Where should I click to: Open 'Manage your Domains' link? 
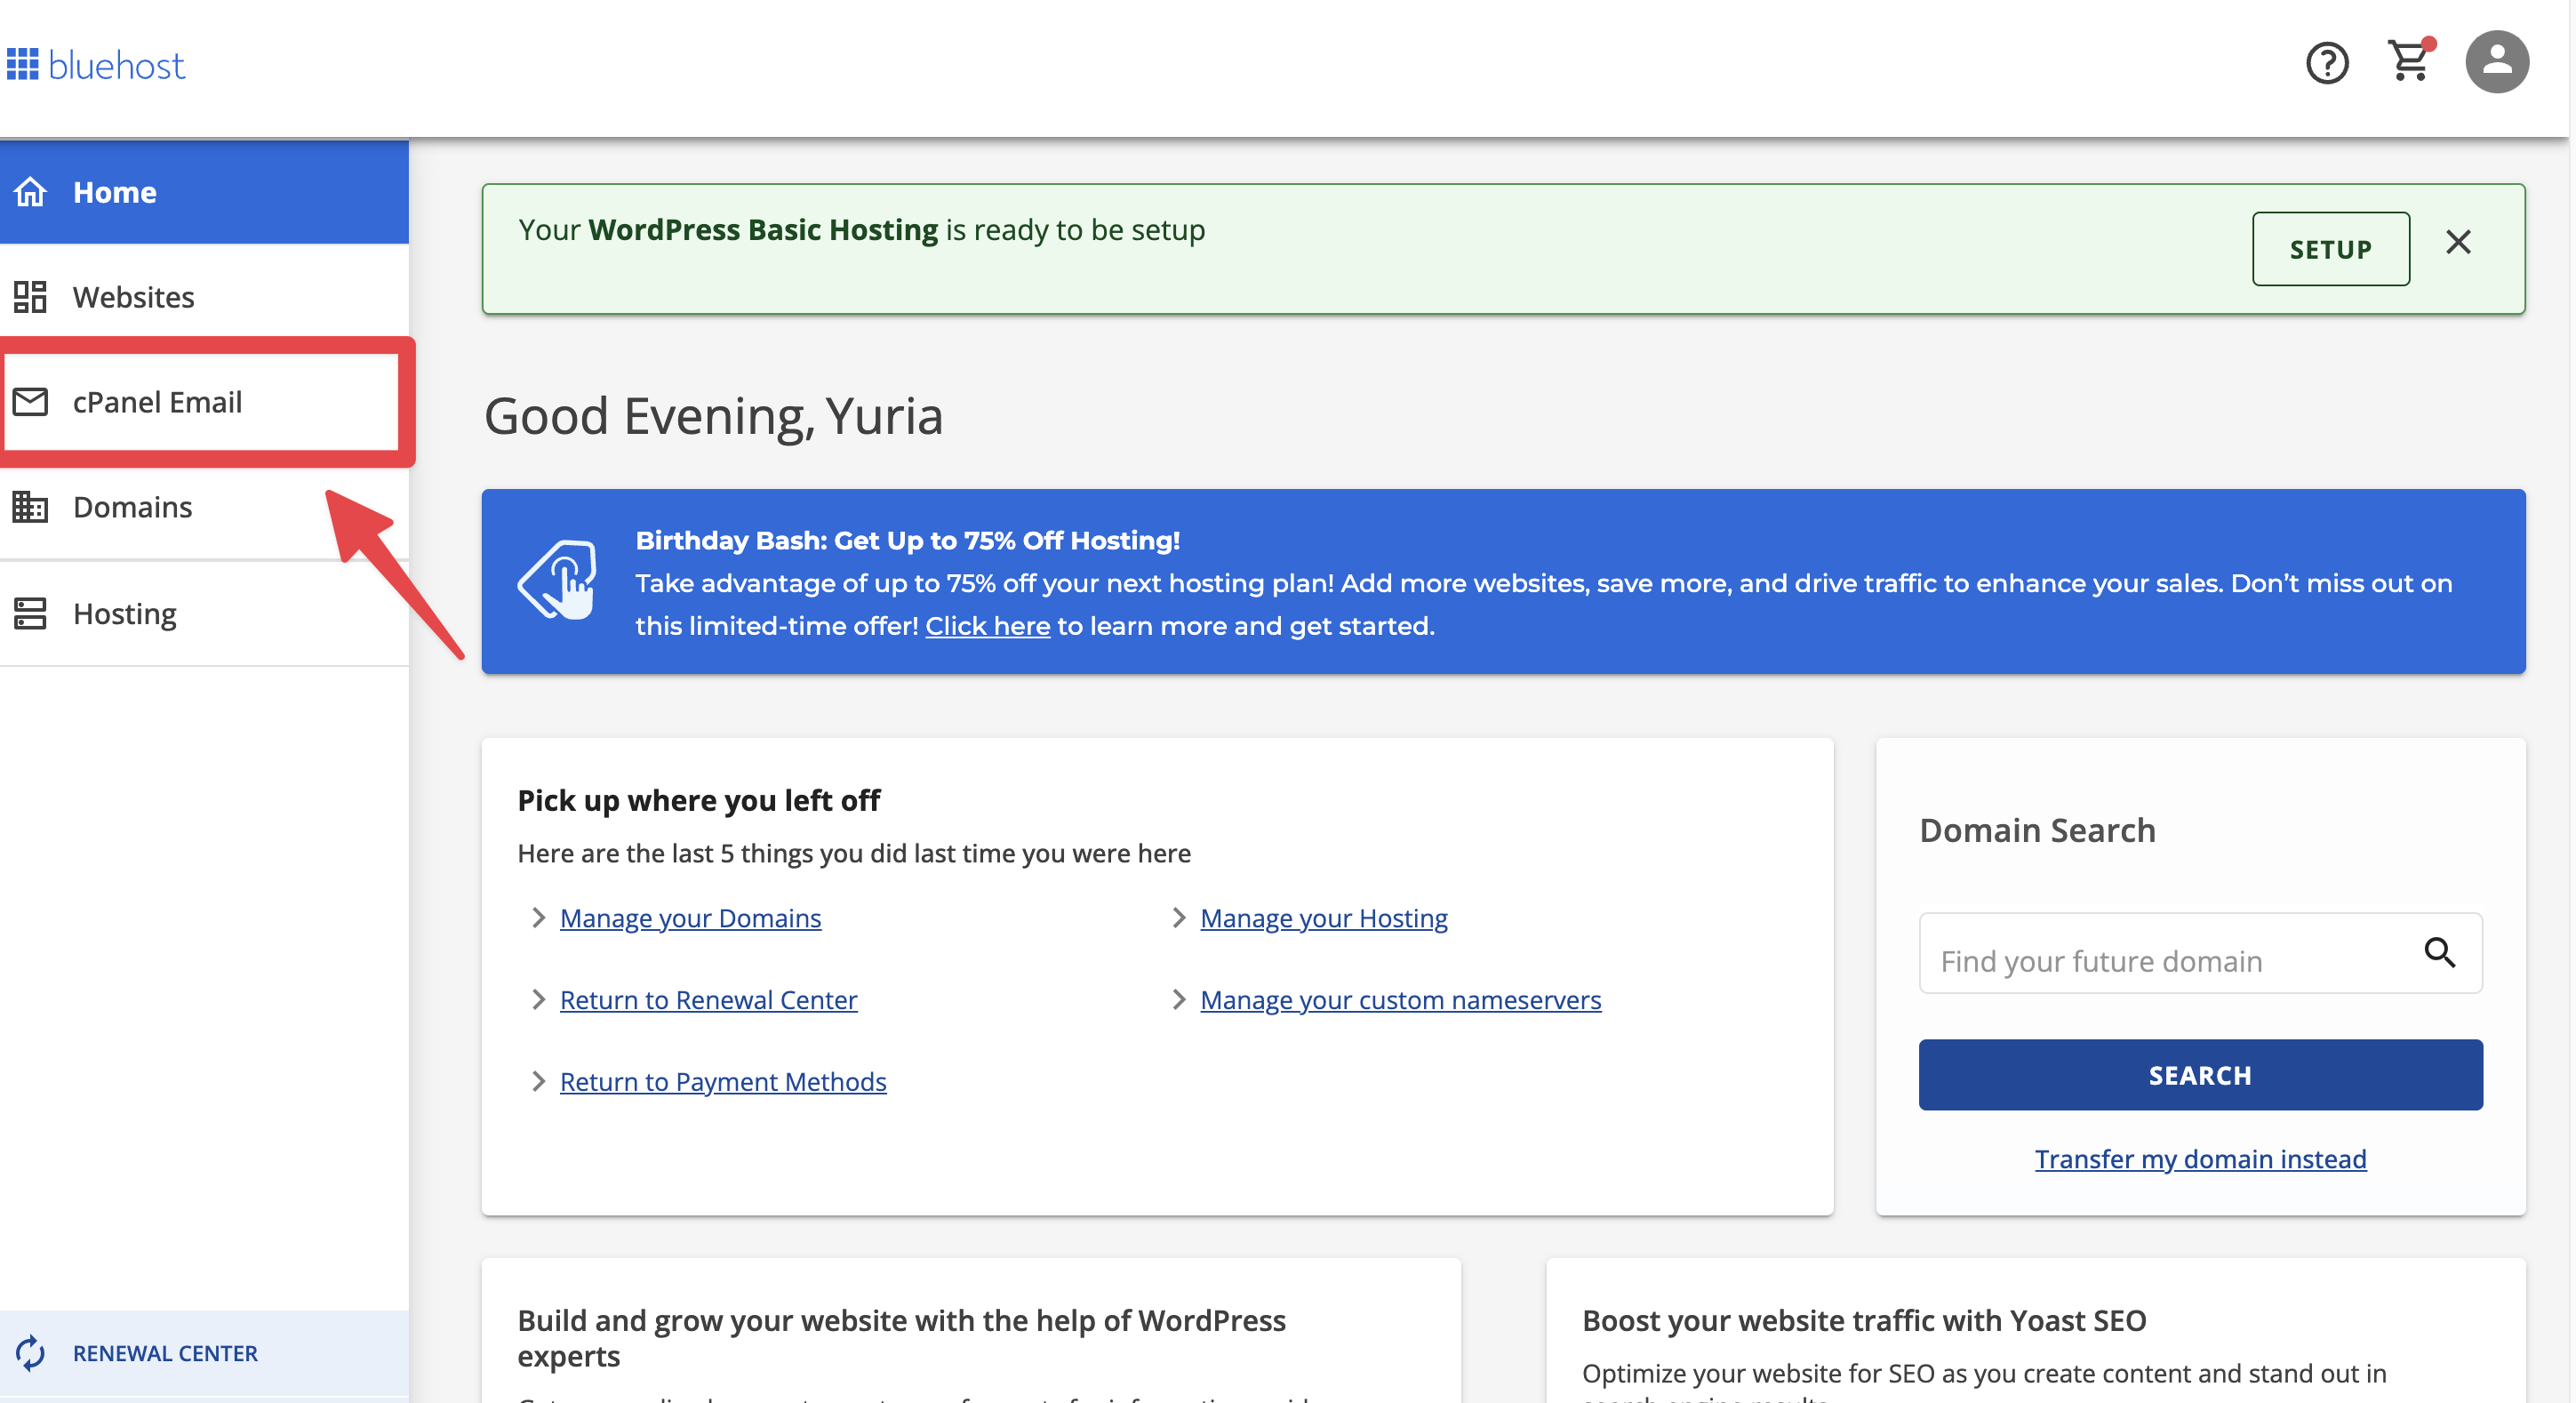[690, 918]
